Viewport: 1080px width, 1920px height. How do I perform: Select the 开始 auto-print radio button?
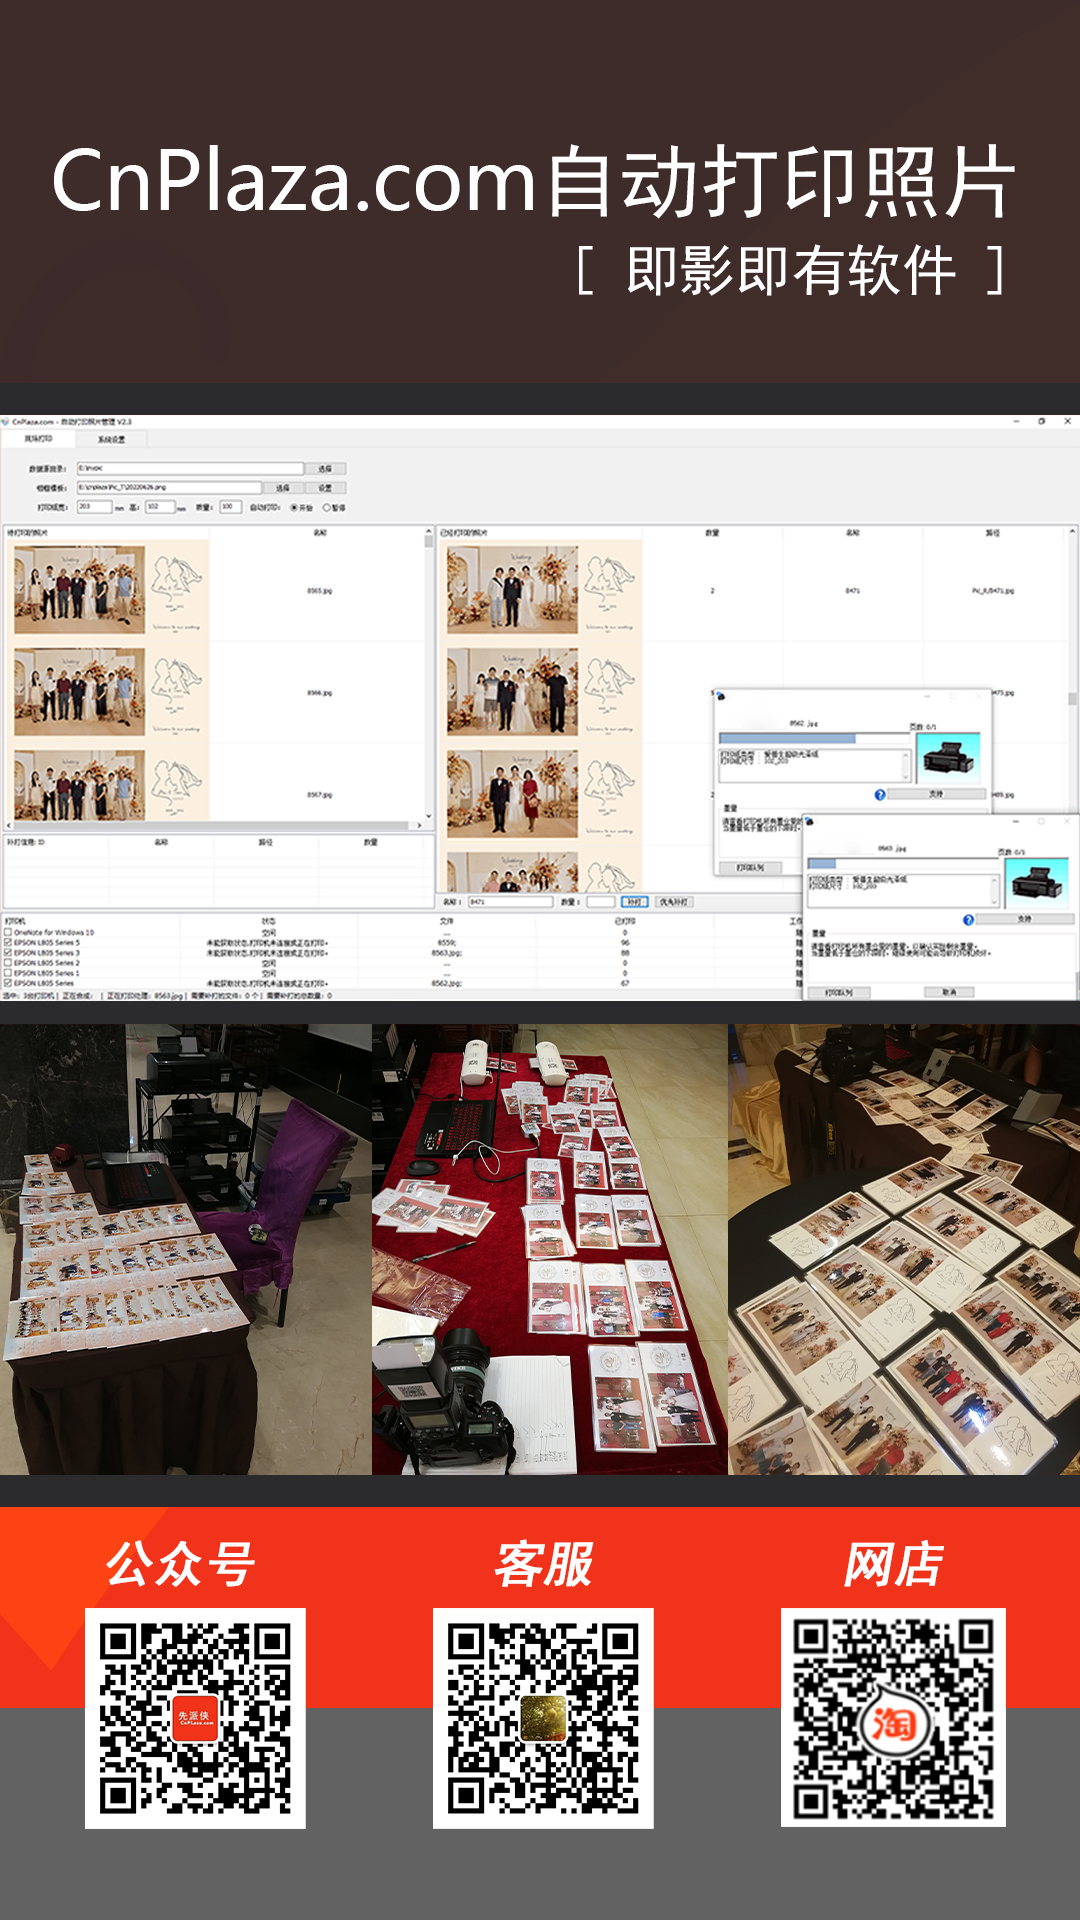click(x=294, y=508)
